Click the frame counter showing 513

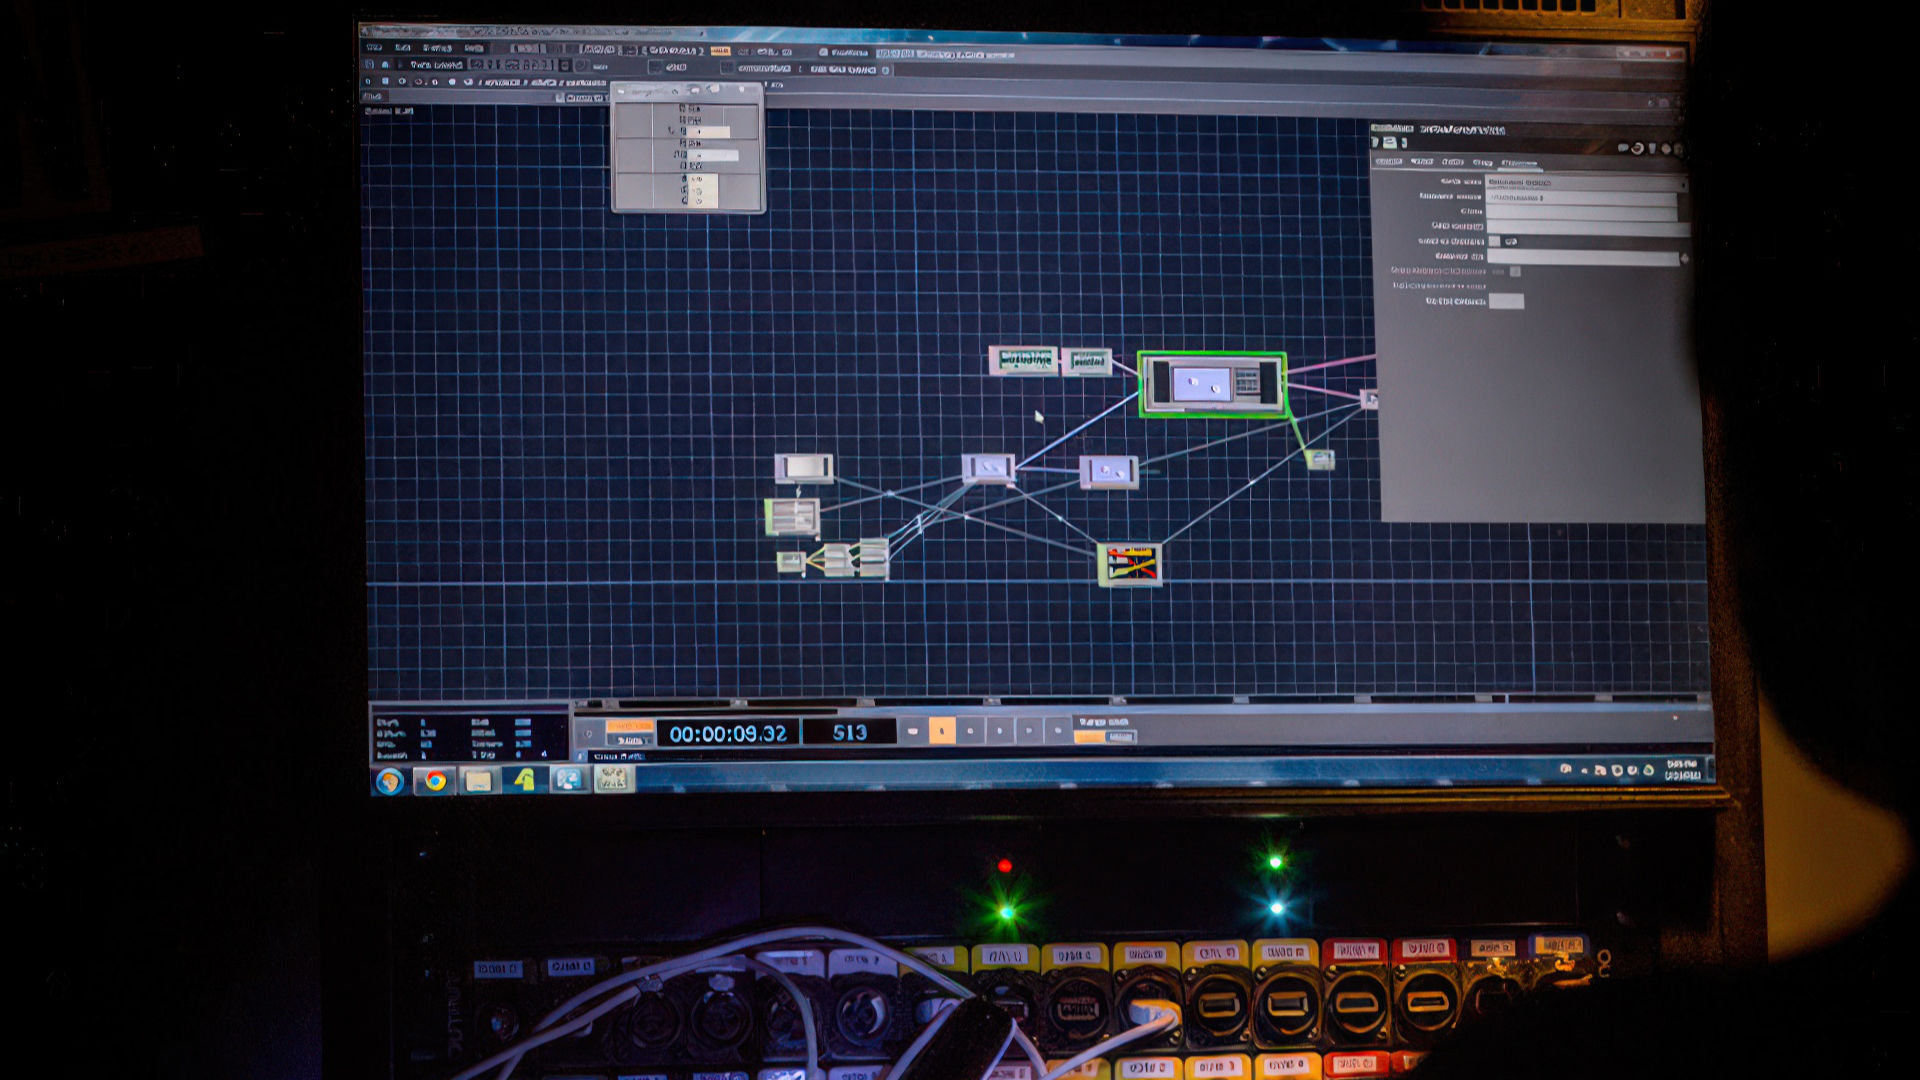pyautogui.click(x=850, y=732)
